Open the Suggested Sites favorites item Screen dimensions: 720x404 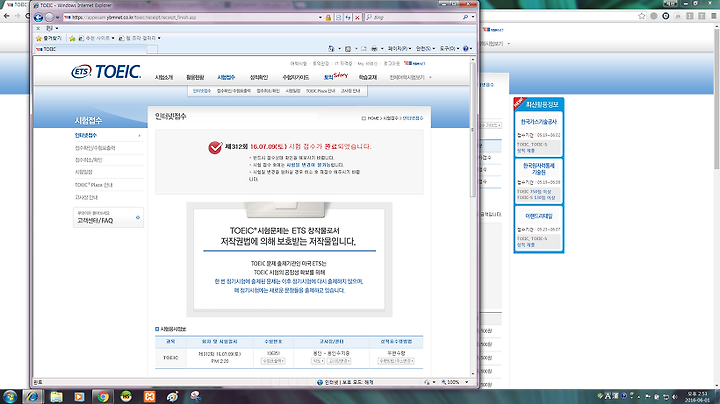[96, 38]
